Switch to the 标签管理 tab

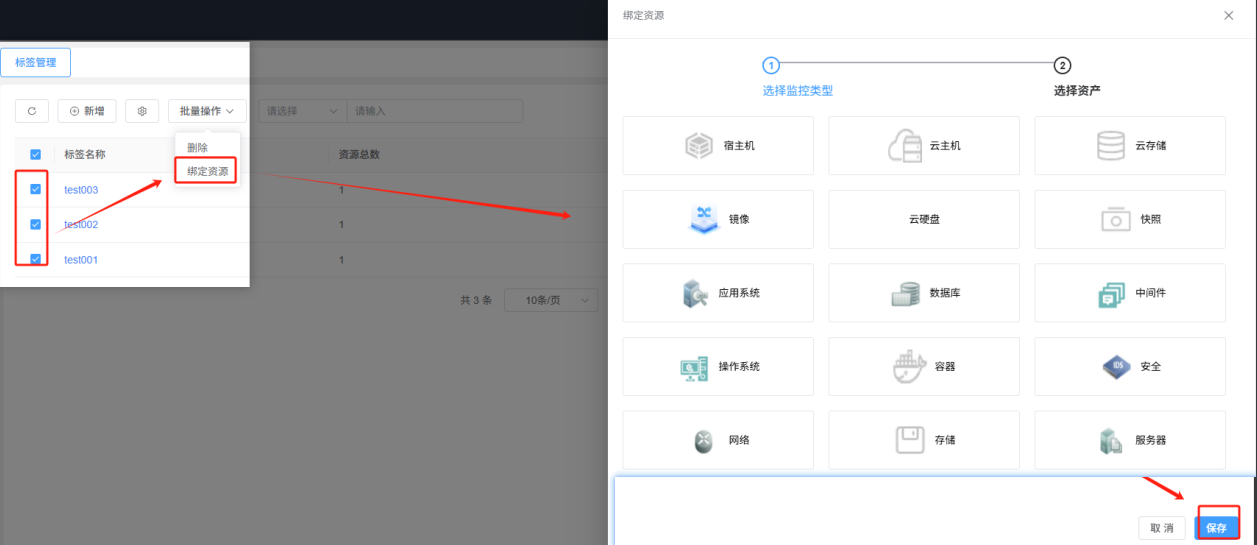click(36, 62)
